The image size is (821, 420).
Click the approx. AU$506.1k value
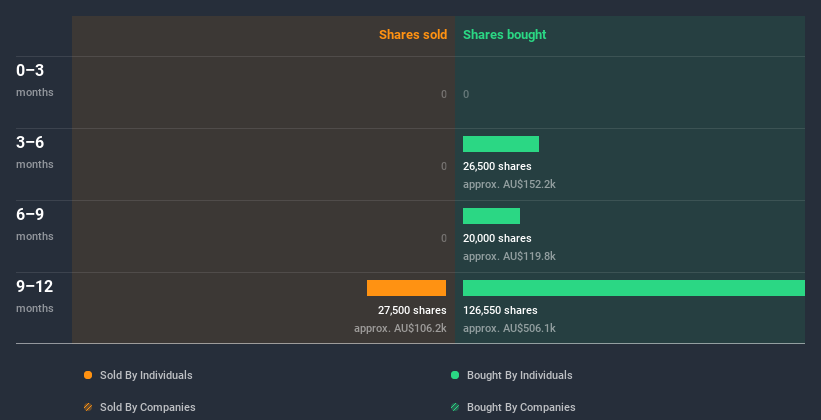click(509, 328)
